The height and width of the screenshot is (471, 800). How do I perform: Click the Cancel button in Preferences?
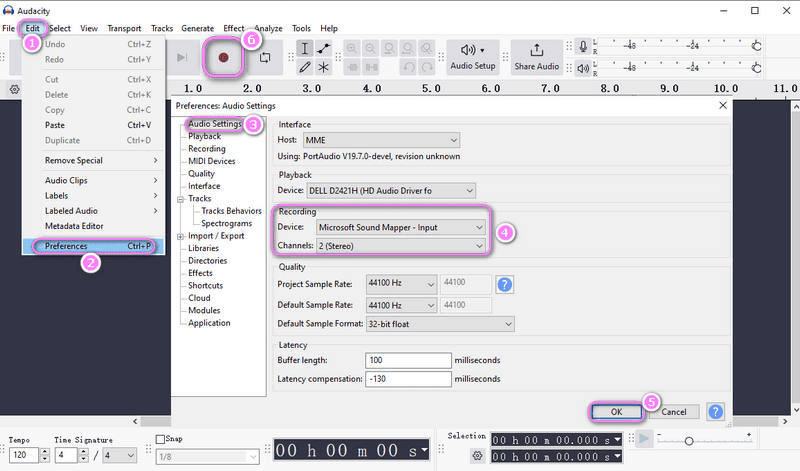pos(673,411)
